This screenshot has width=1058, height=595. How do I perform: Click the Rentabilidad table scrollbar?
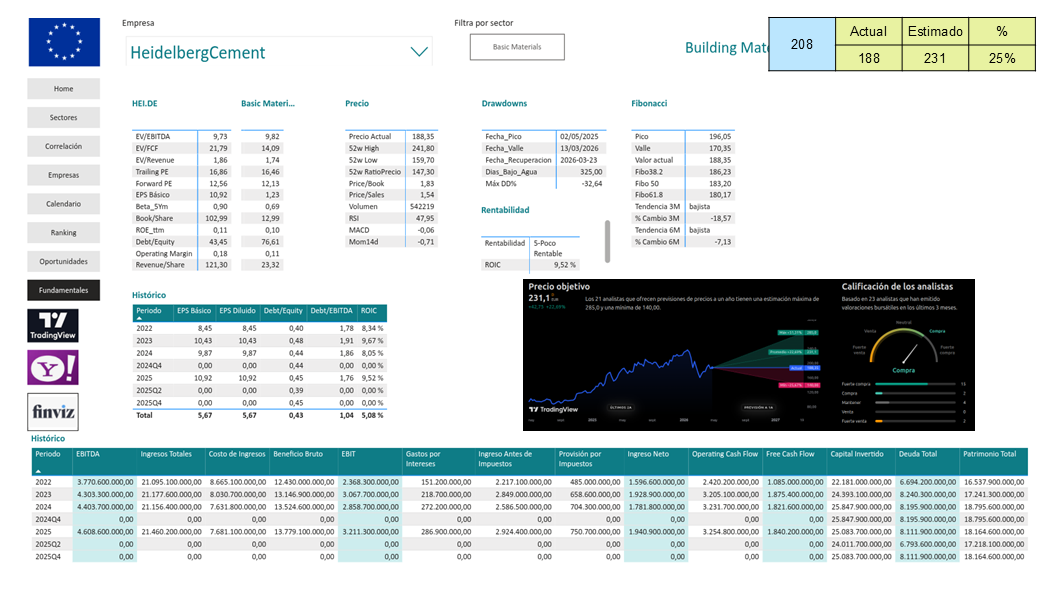[607, 241]
